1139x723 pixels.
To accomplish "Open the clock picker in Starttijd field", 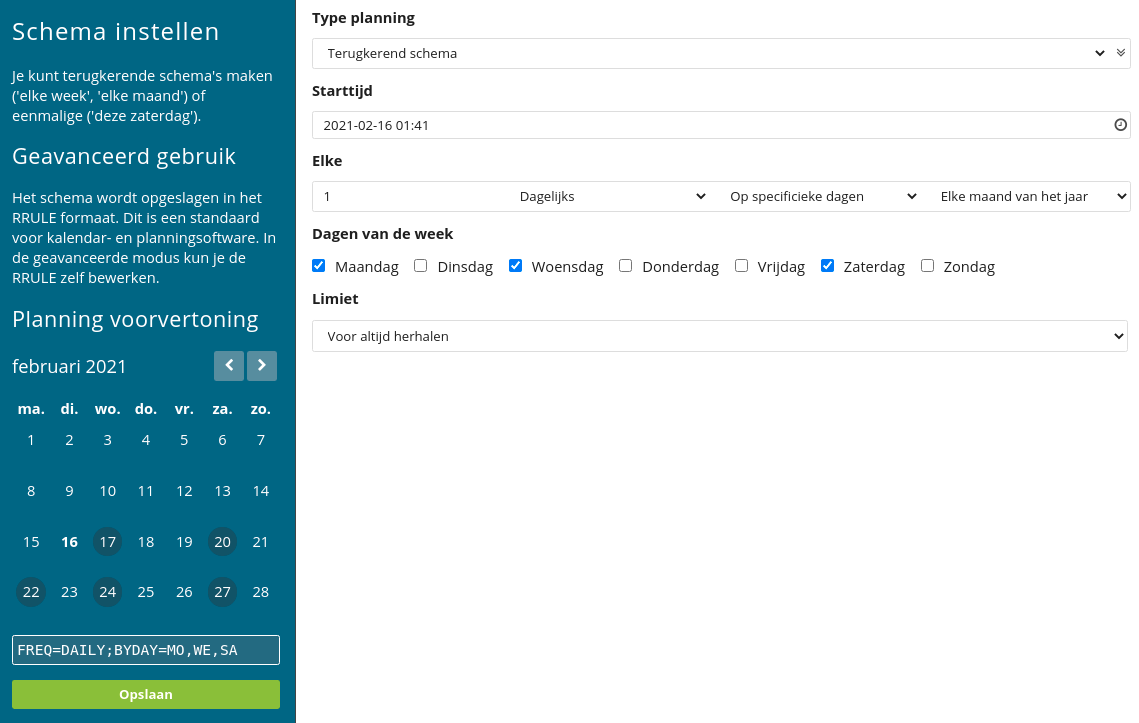I will coord(1120,125).
